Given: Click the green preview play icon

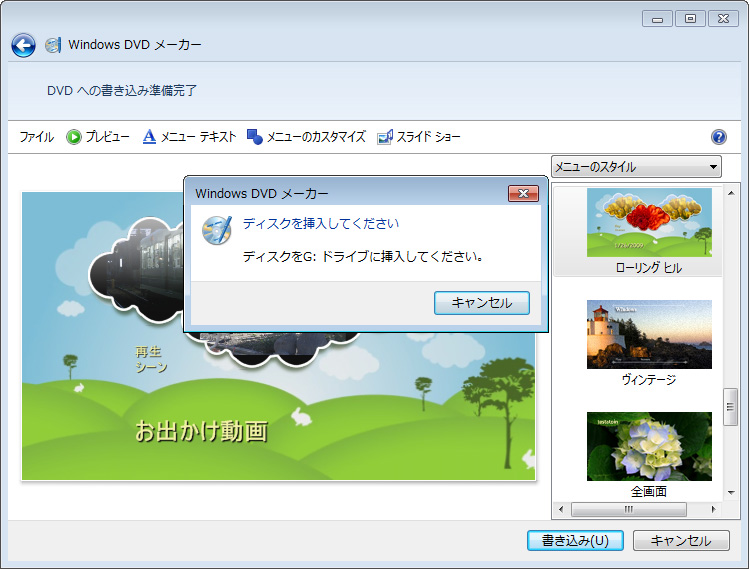Looking at the screenshot, I should [x=74, y=137].
